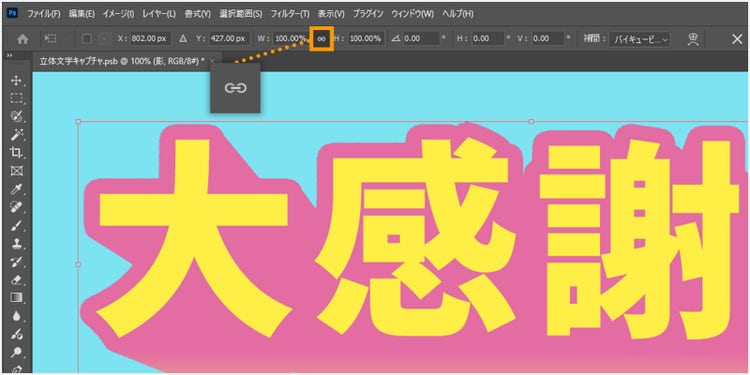750x375 pixels.
Task: Expand the tools panel double arrow
Action: pos(9,56)
